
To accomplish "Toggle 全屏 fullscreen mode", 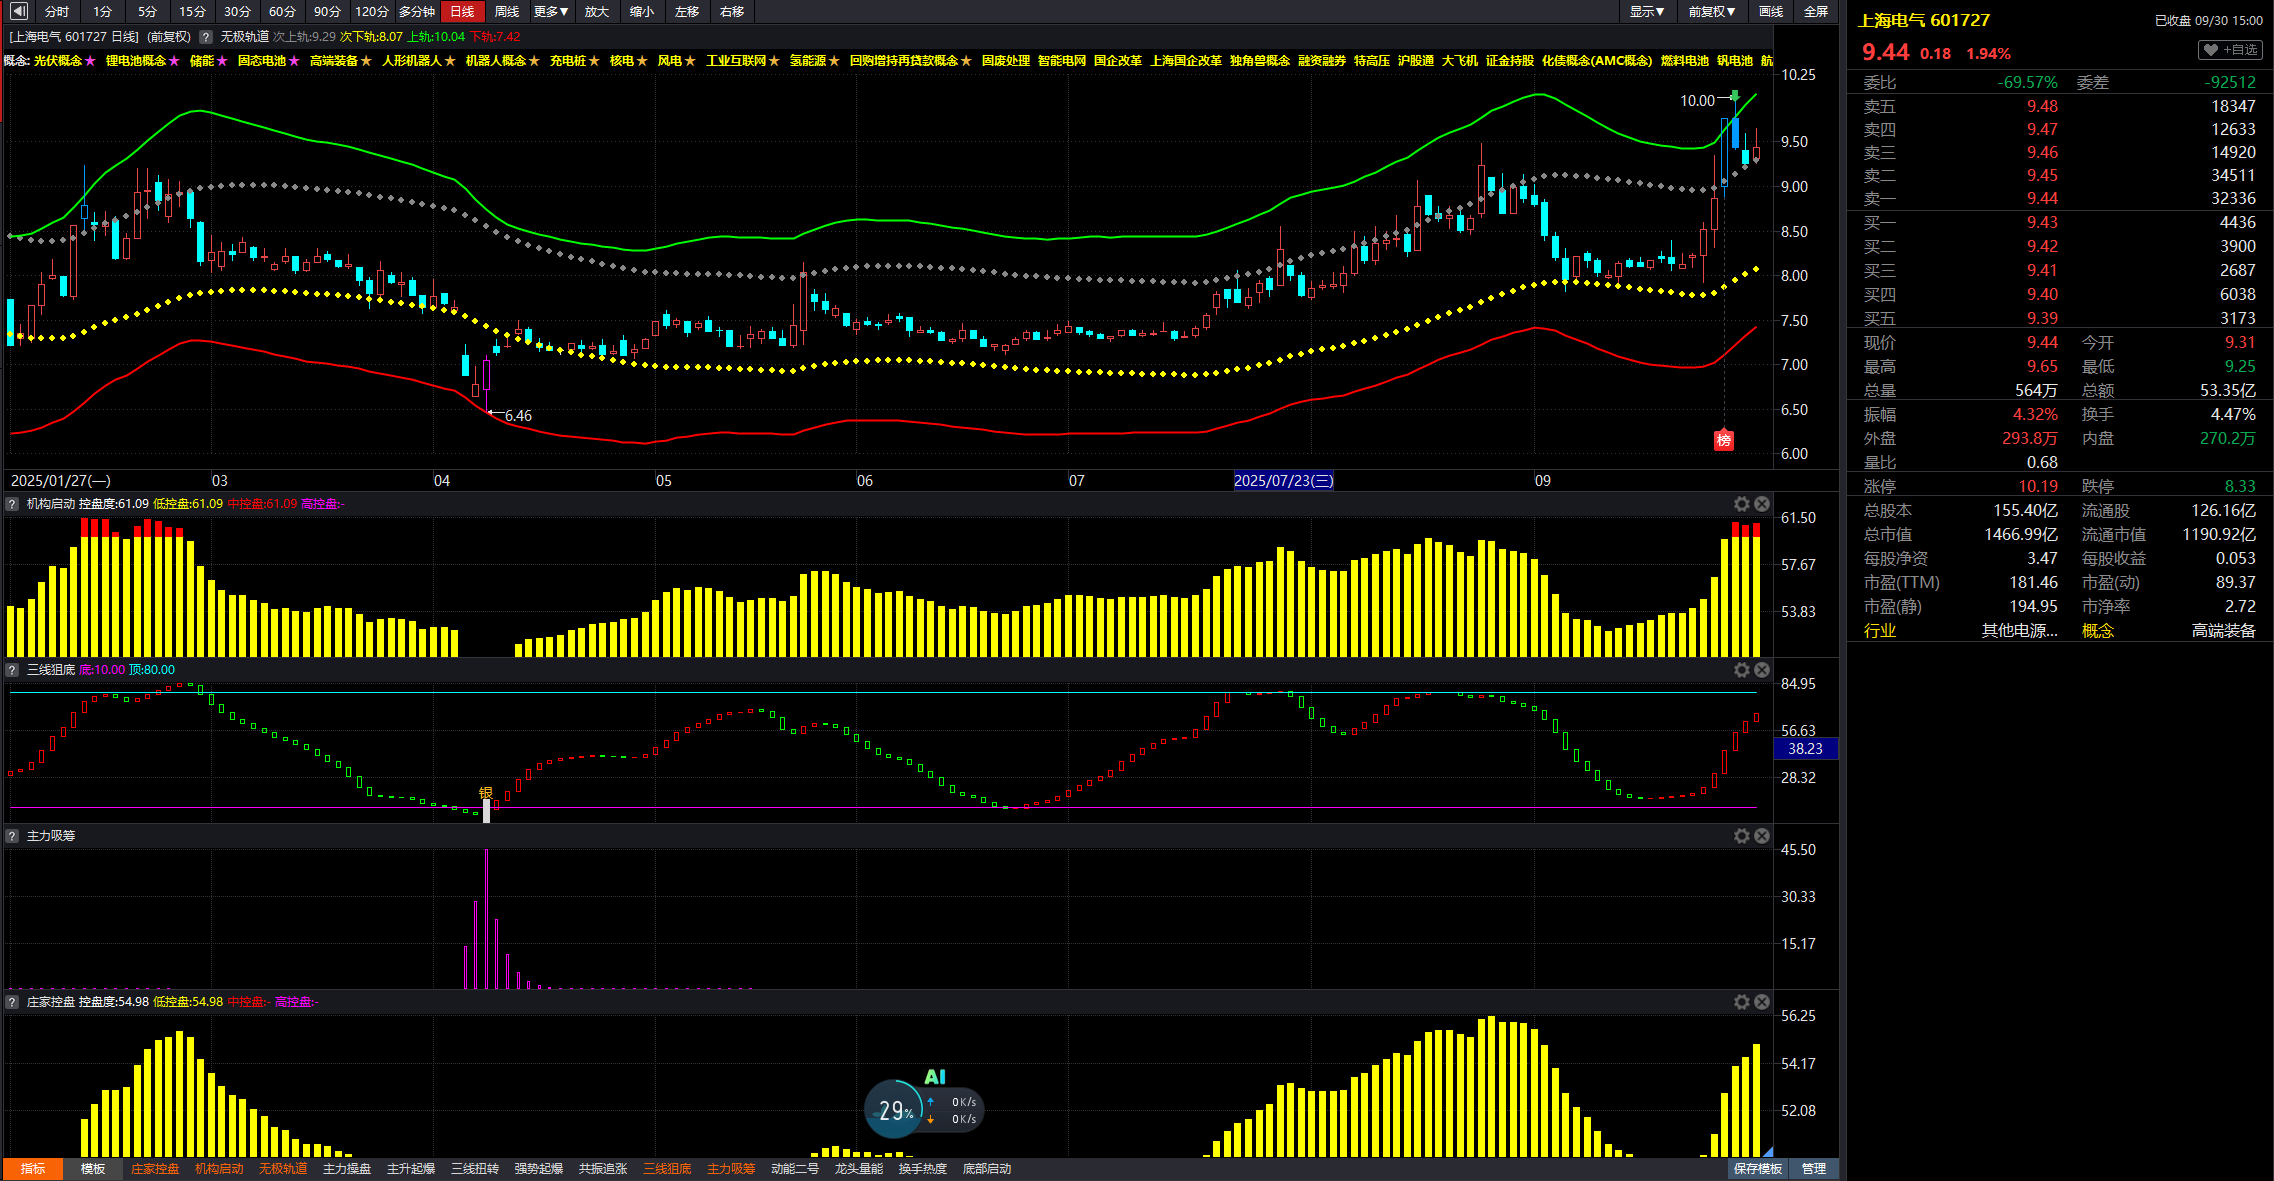I will 1816,11.
